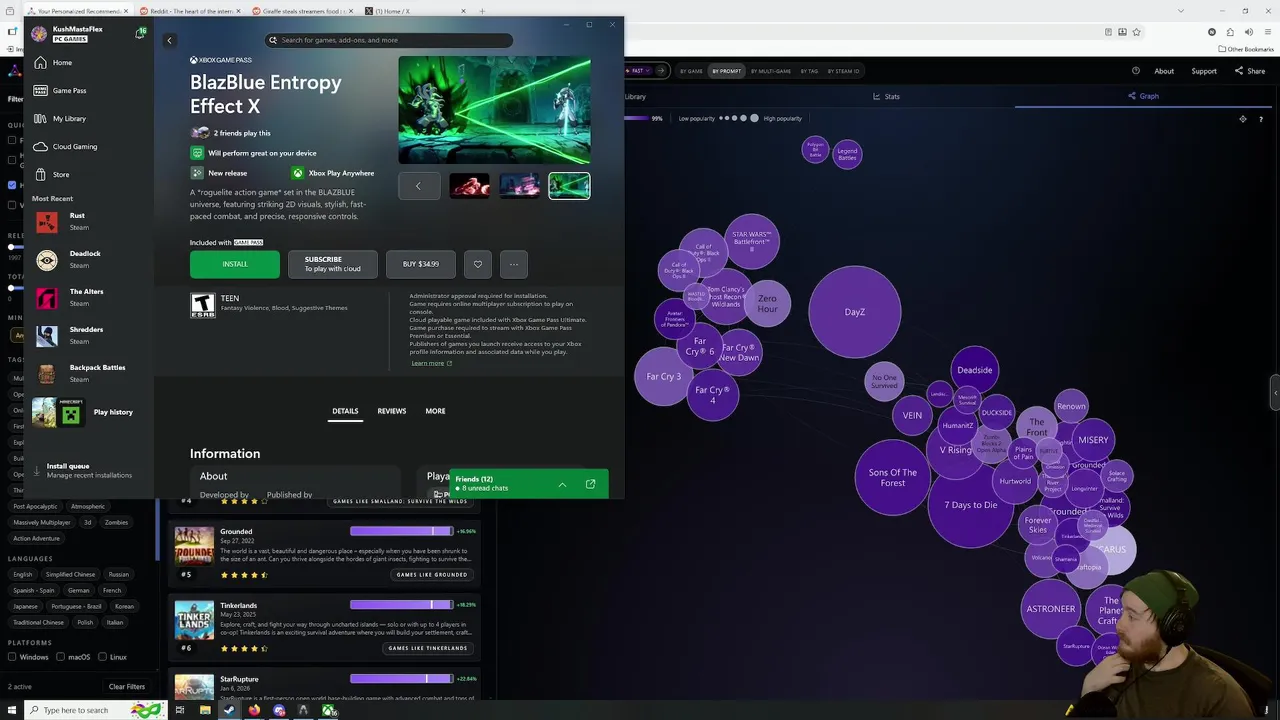Click the Xbox app search field

pos(389,40)
